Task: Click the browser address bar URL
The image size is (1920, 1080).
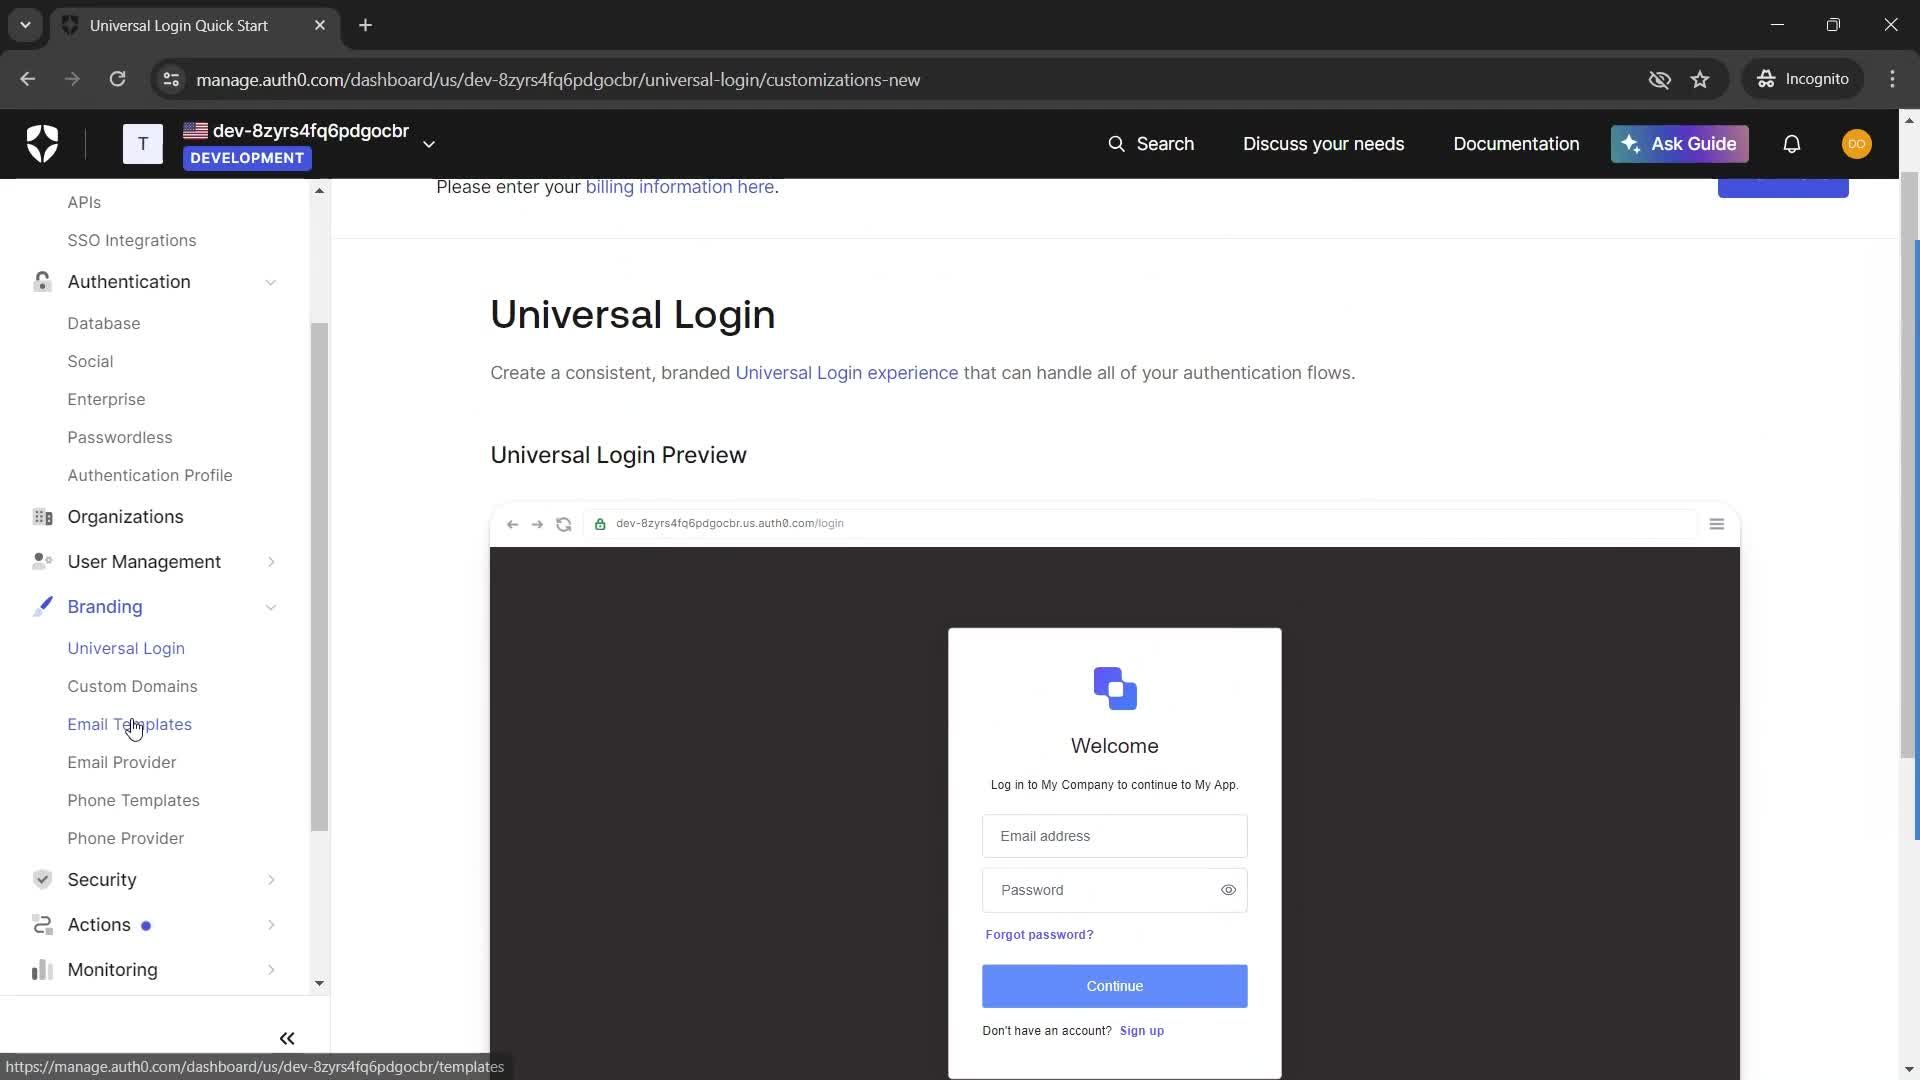Action: click(558, 79)
